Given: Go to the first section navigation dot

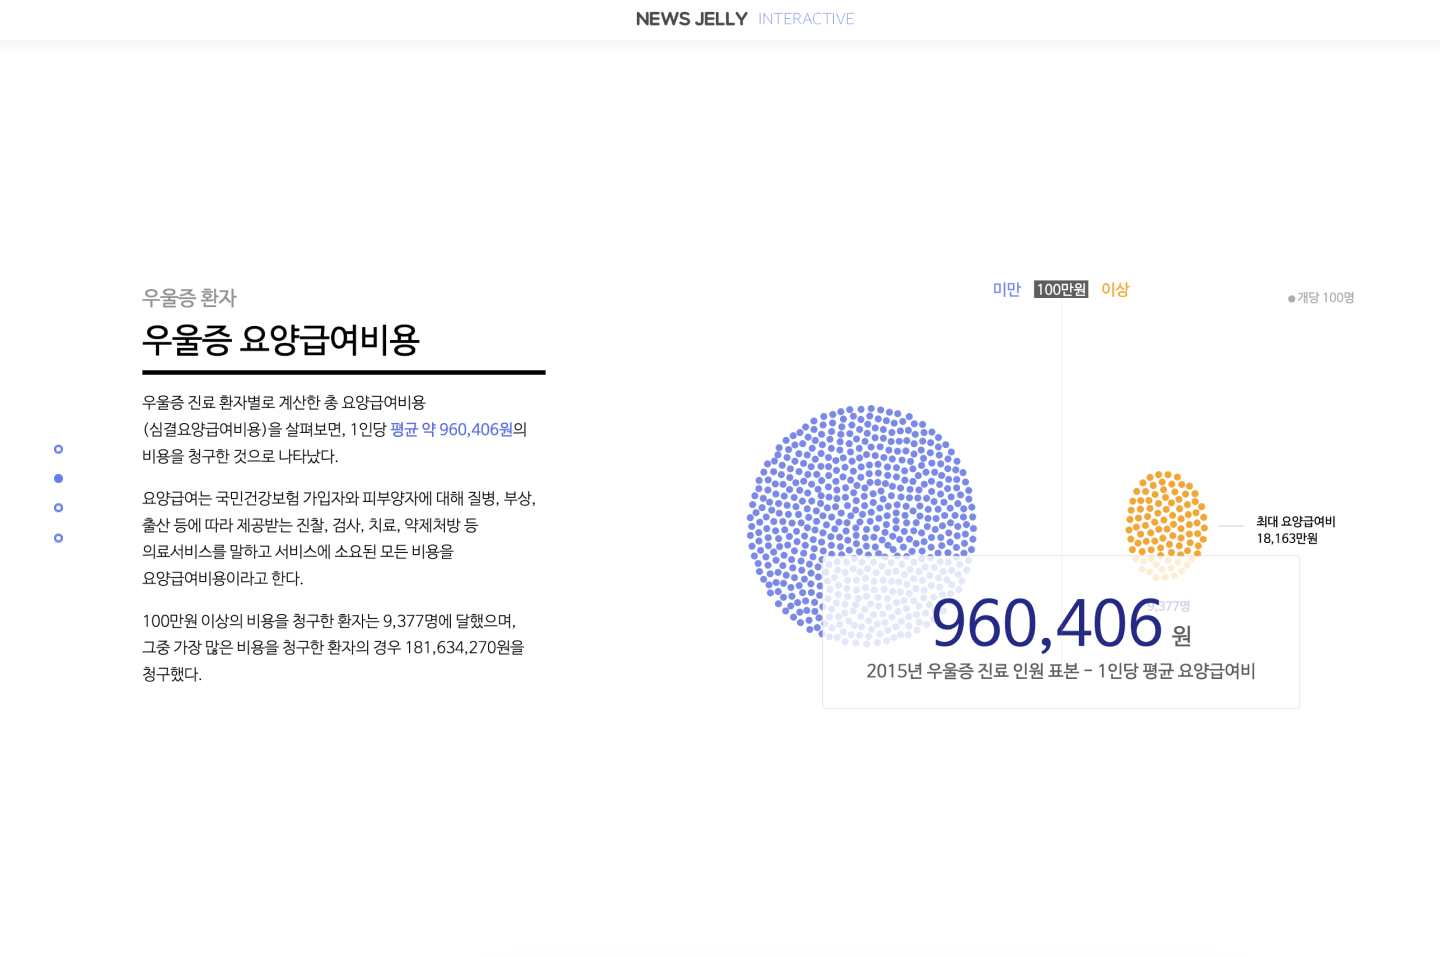Looking at the screenshot, I should tap(58, 449).
